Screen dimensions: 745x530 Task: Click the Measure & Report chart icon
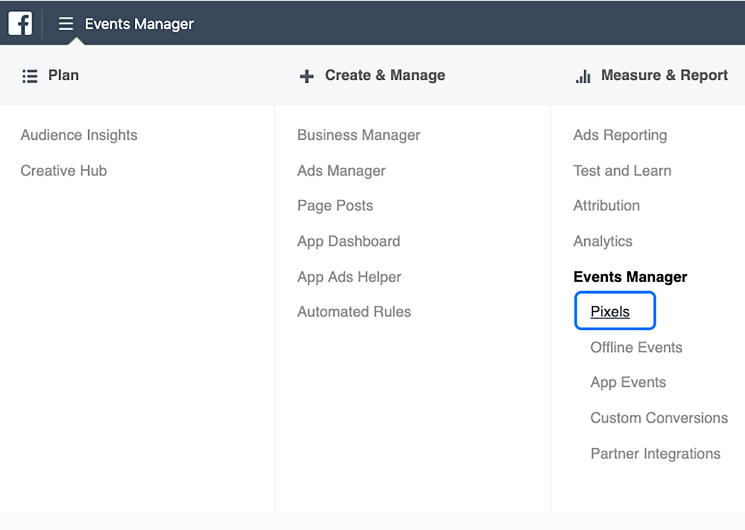[583, 76]
